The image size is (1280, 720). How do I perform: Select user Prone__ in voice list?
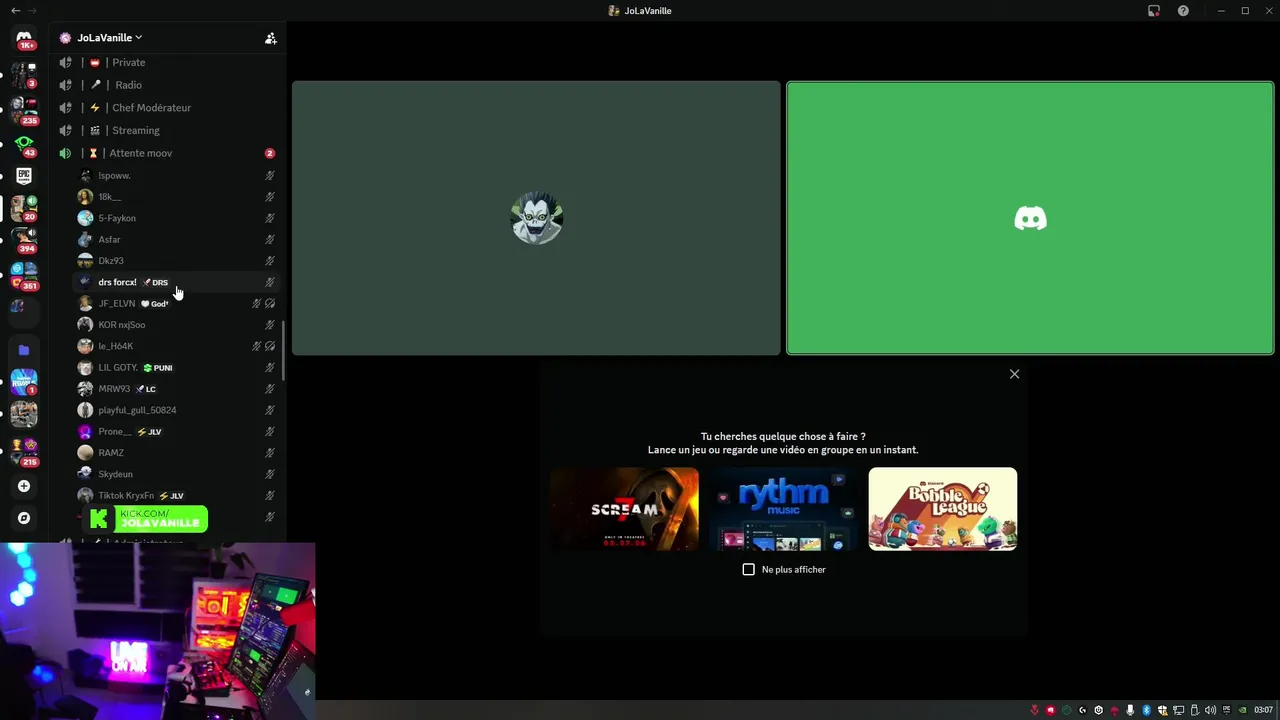[x=178, y=431]
